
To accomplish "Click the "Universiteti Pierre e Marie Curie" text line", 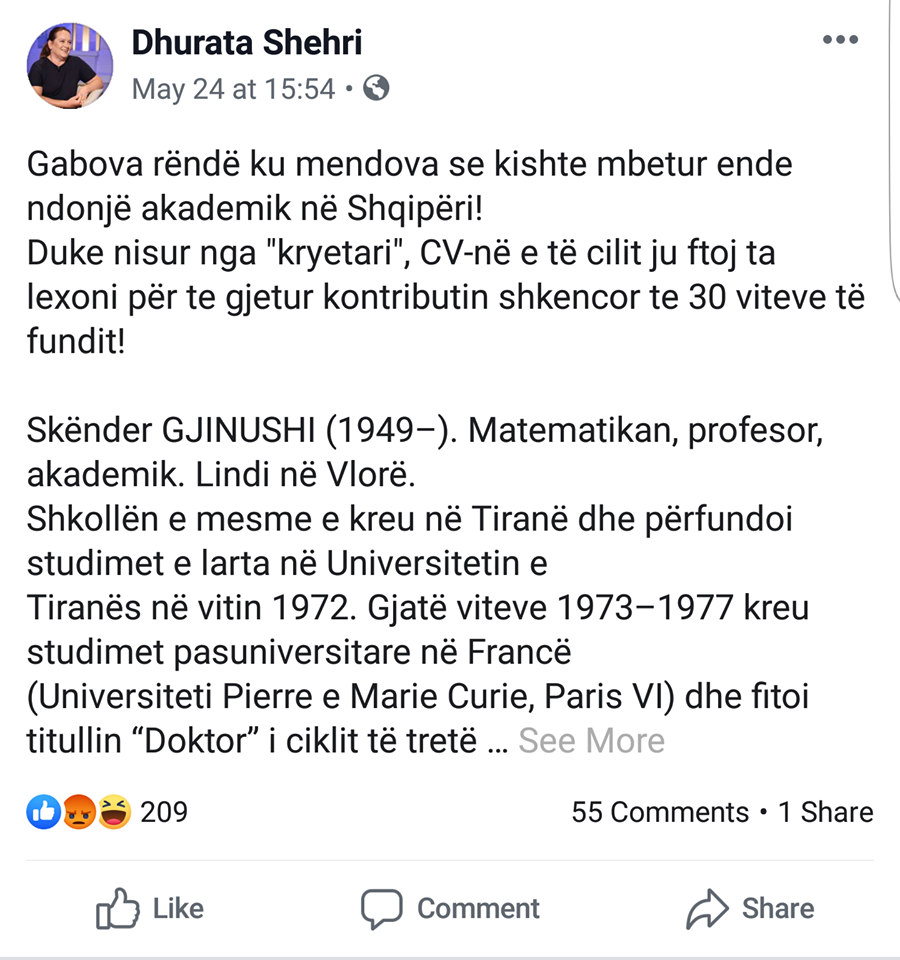I will pos(418,696).
